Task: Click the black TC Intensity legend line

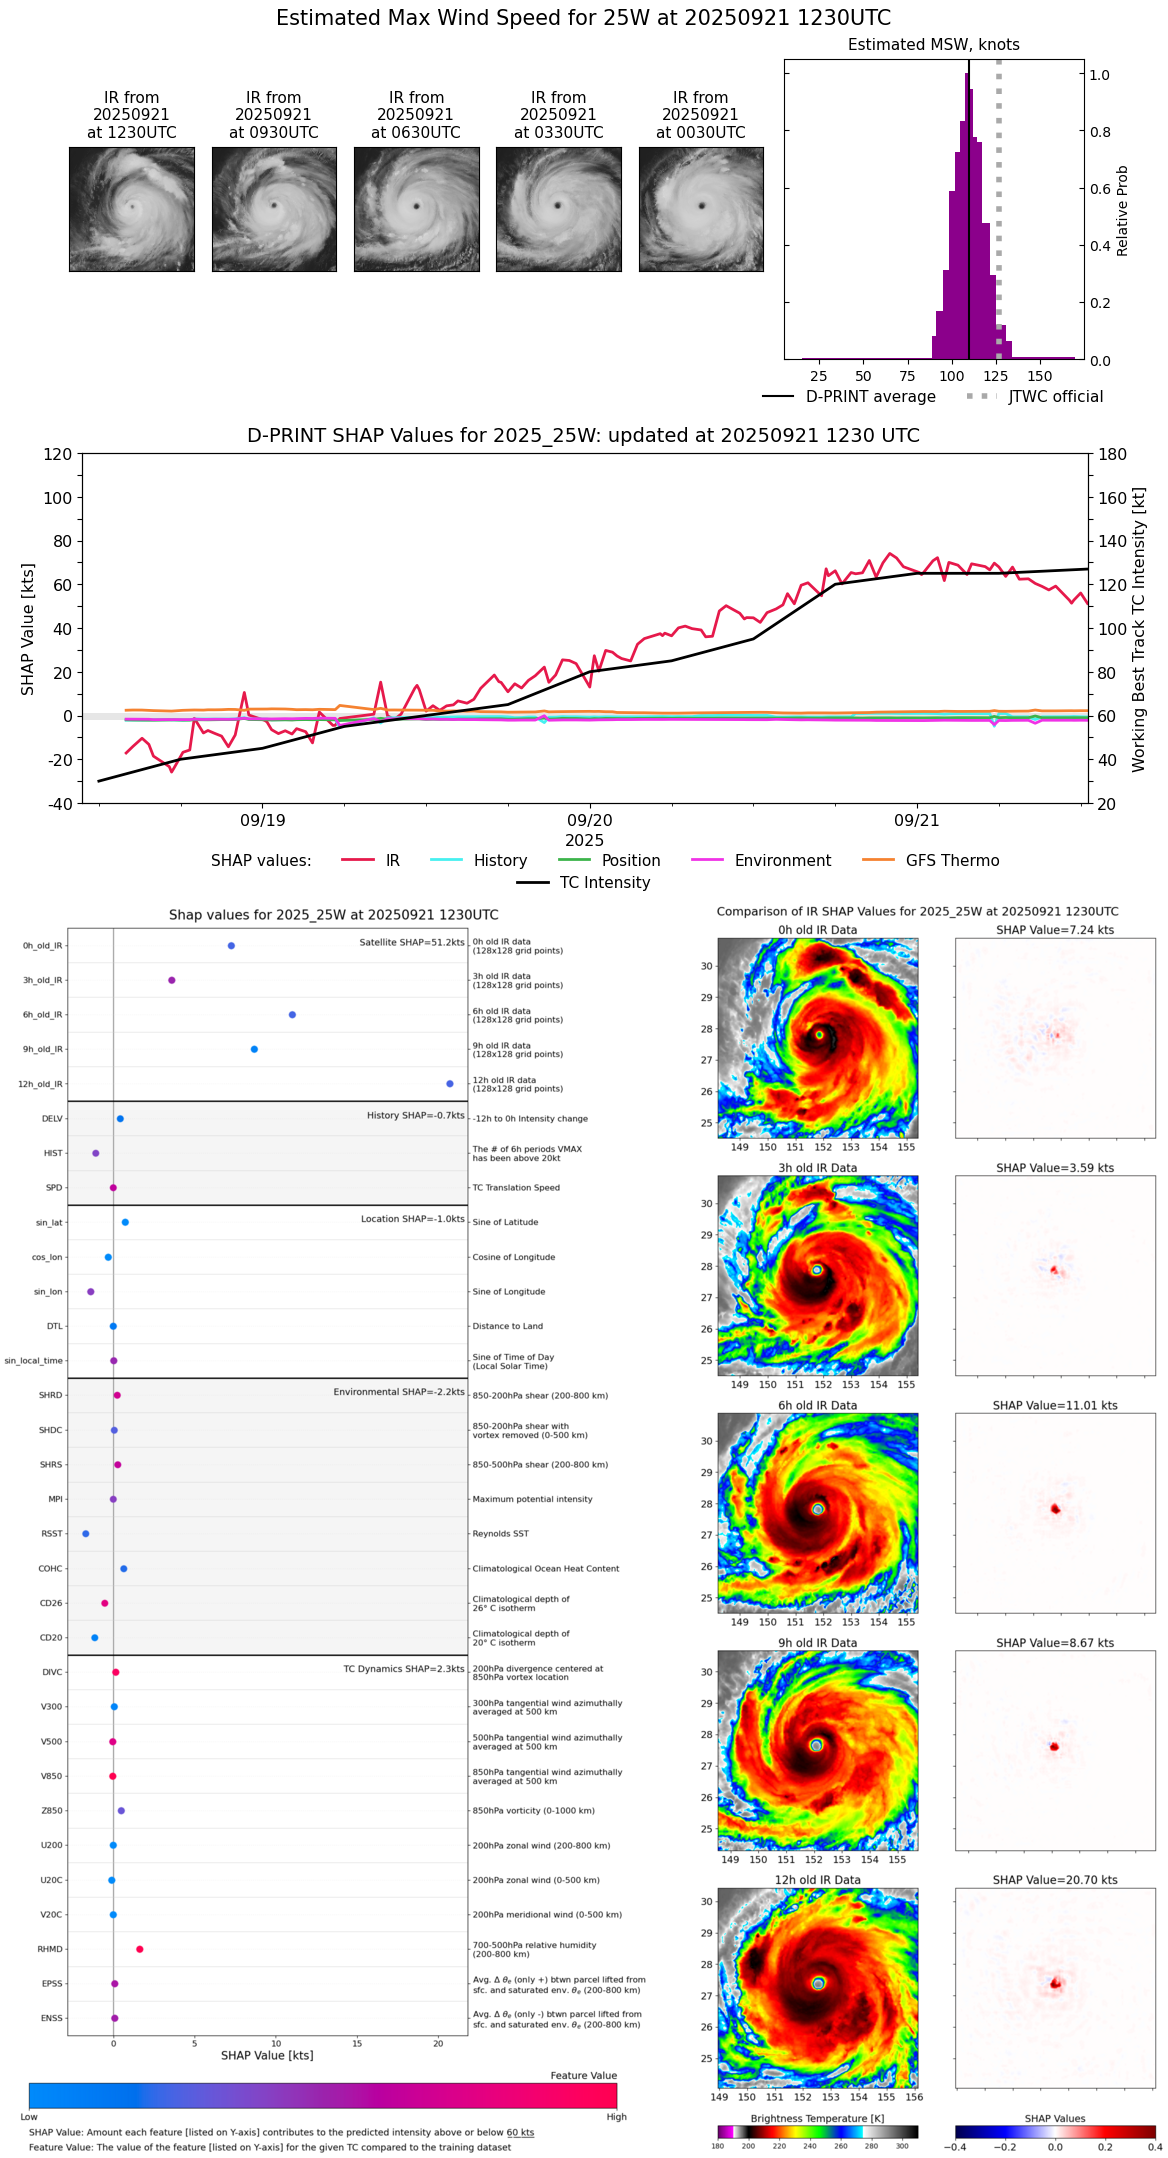Action: click(x=583, y=882)
